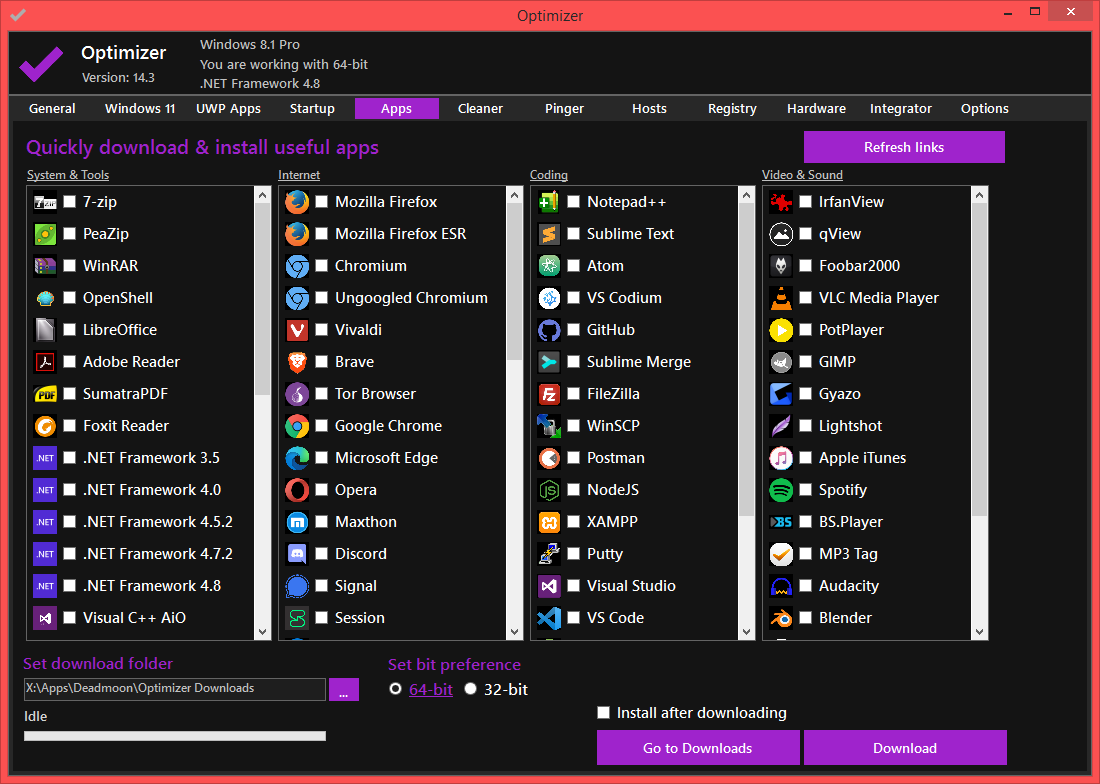1100x784 pixels.
Task: Click the Adobe Reader icon
Action: (45, 362)
